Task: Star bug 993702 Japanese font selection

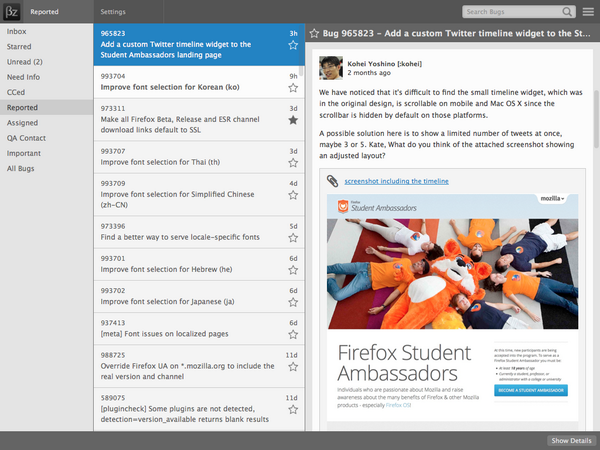Action: (293, 302)
